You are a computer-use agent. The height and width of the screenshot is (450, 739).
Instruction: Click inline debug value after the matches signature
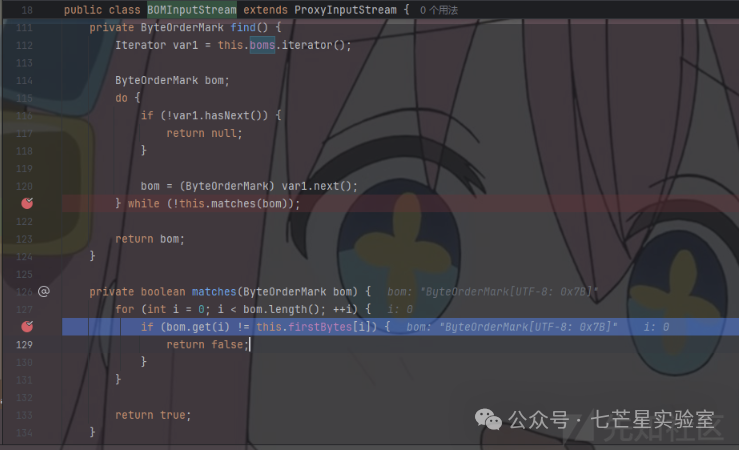click(x=493, y=292)
